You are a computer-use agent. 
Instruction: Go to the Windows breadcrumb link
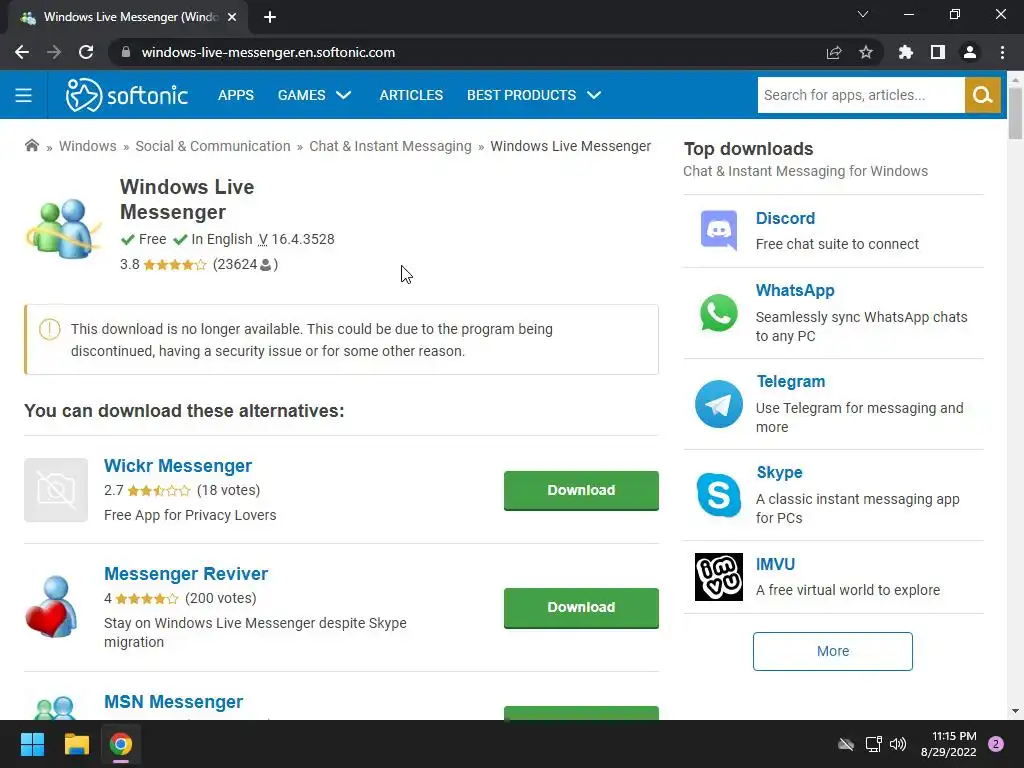click(88, 146)
